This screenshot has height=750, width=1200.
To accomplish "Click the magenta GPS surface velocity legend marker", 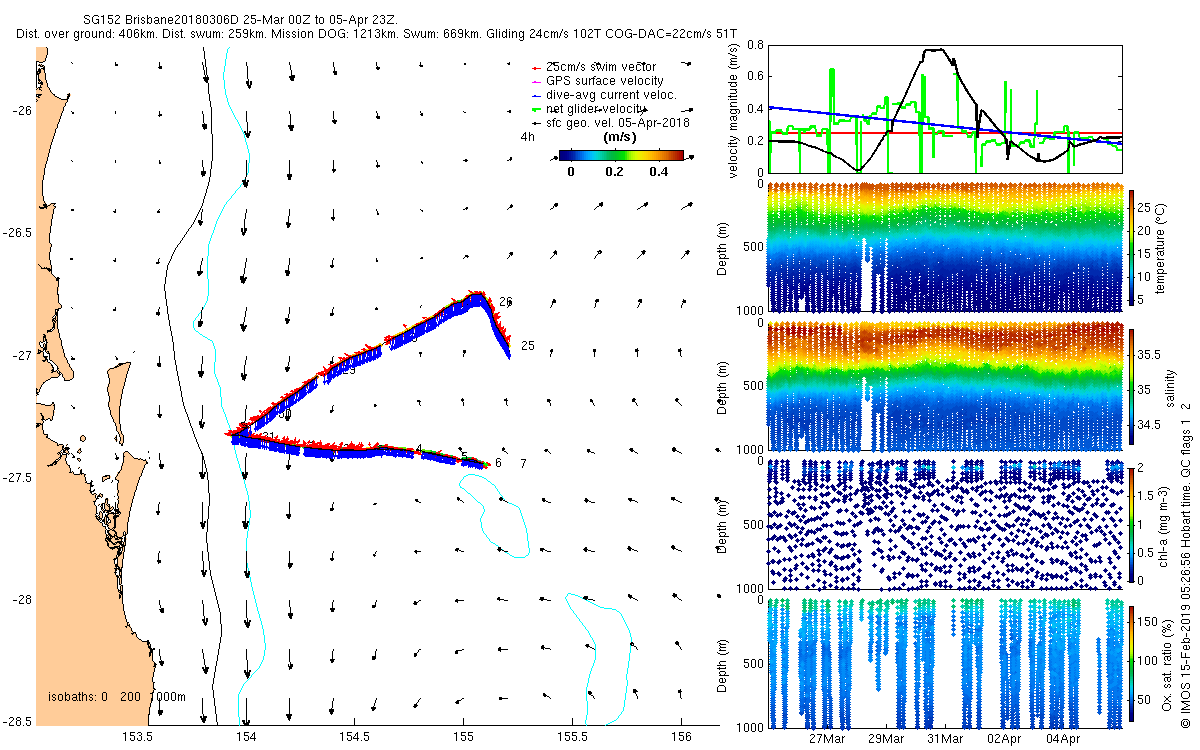I will (536, 81).
